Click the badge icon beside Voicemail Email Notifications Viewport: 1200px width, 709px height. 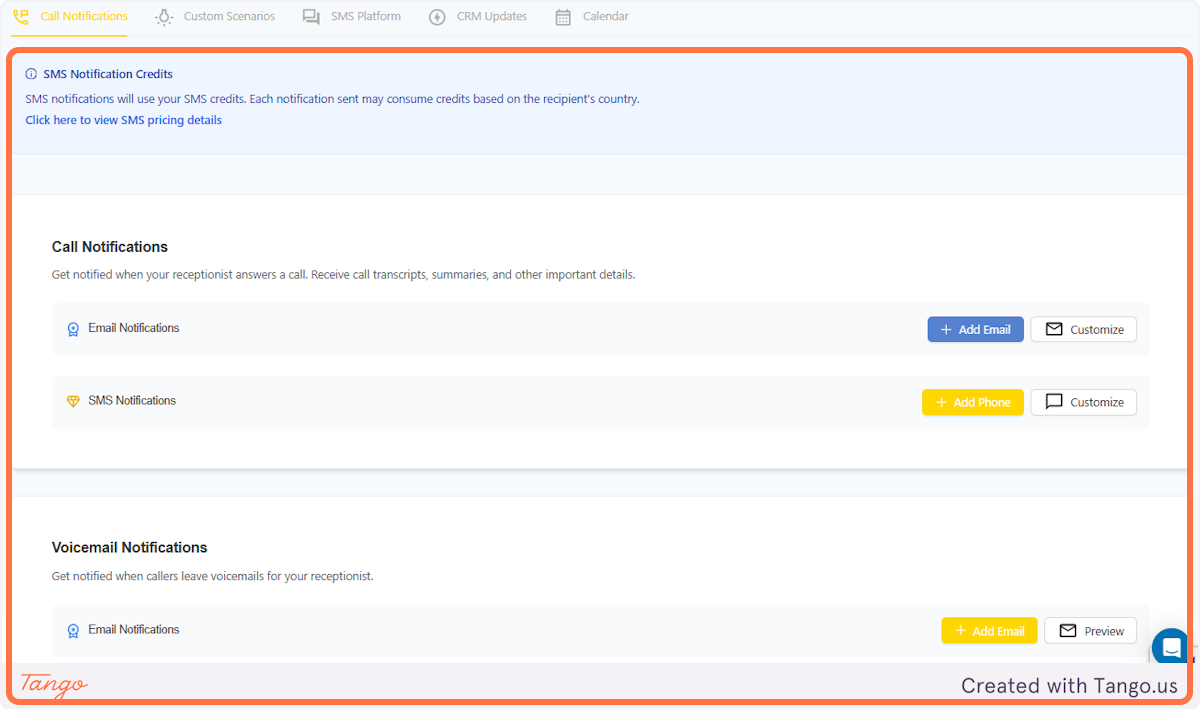point(73,631)
